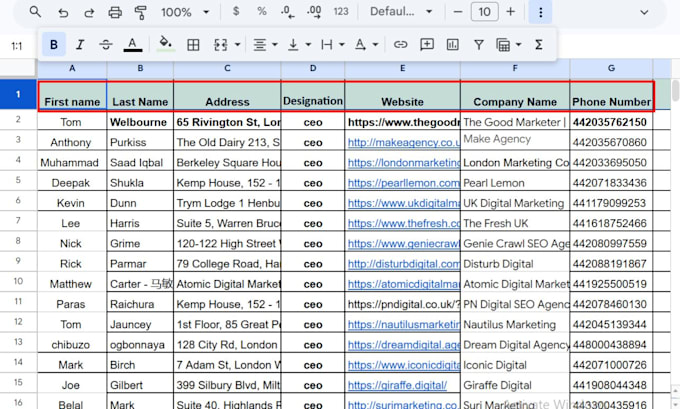The image size is (680, 409).
Task: Click the search magnifier icon
Action: (x=35, y=12)
